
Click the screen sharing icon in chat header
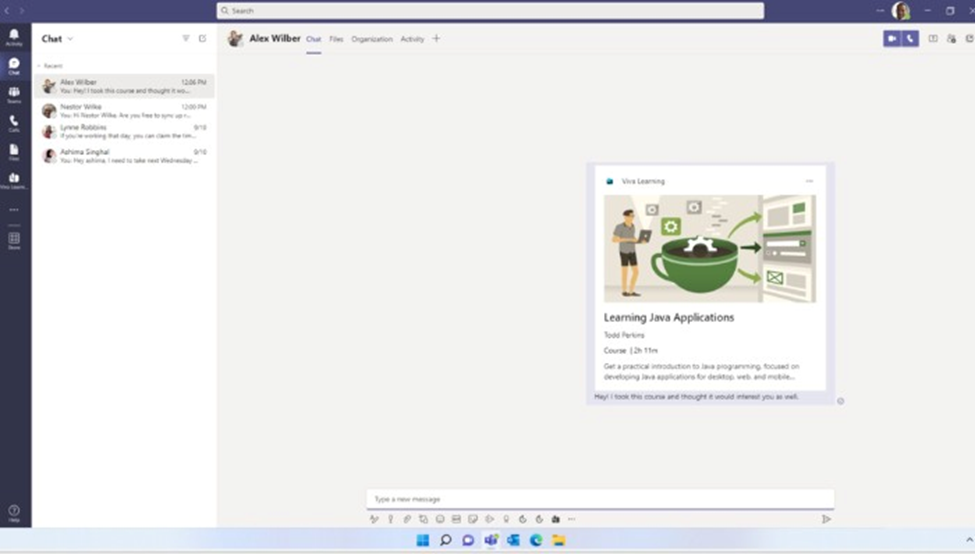(x=933, y=39)
